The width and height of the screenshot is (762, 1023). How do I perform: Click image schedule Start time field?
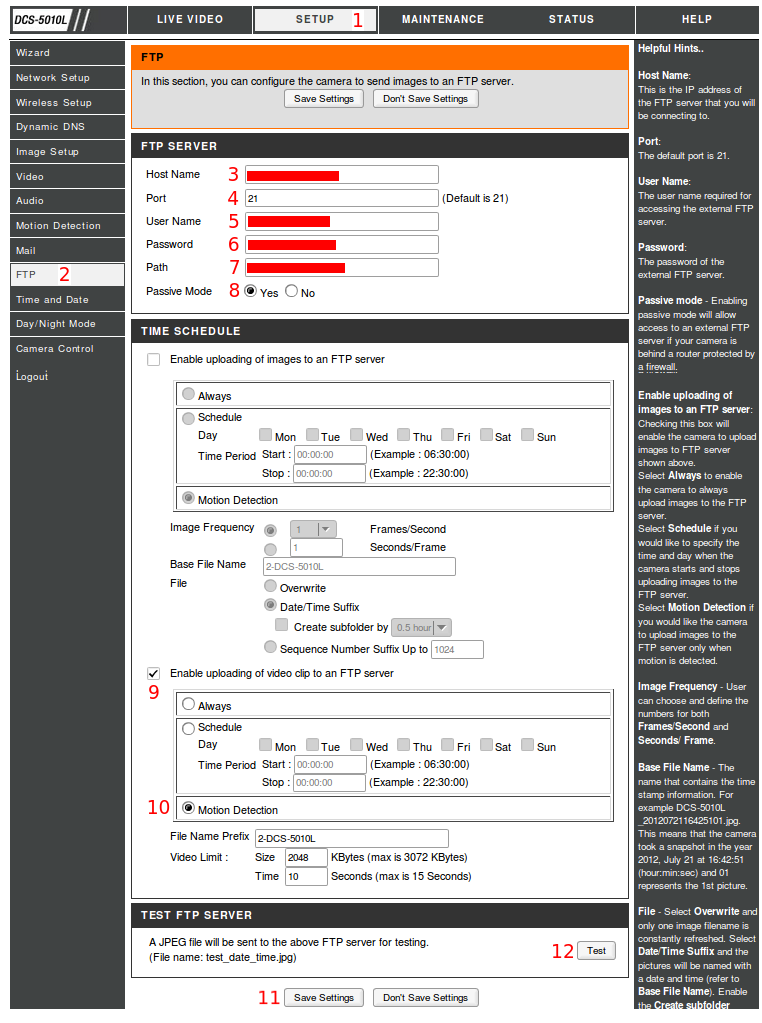click(x=329, y=455)
